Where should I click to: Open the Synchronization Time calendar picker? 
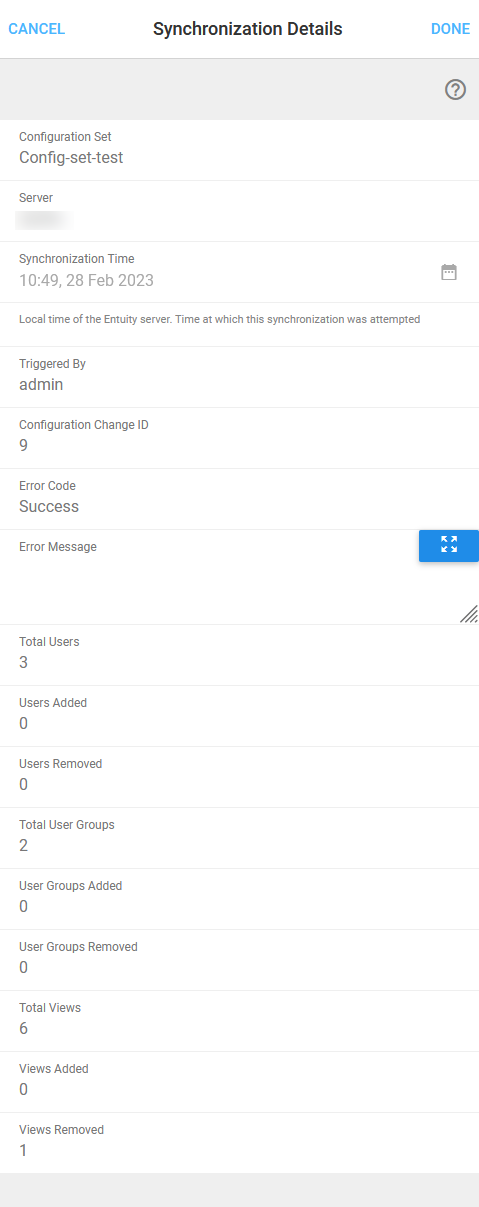(x=449, y=272)
